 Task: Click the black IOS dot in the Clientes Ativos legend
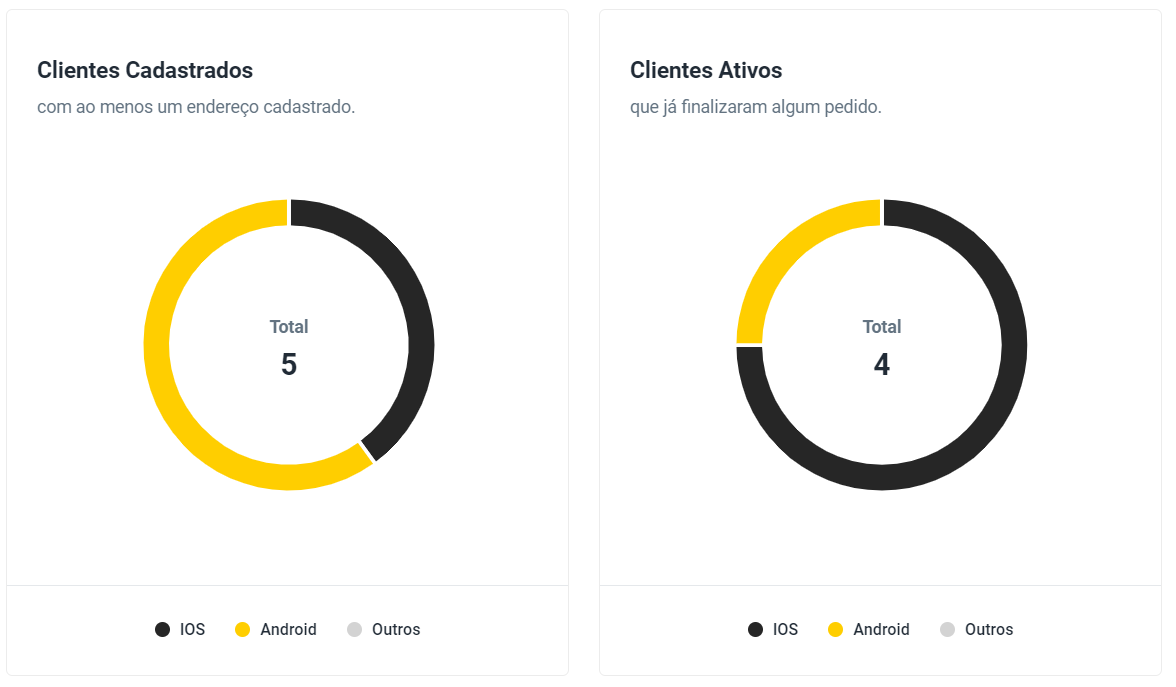click(755, 630)
